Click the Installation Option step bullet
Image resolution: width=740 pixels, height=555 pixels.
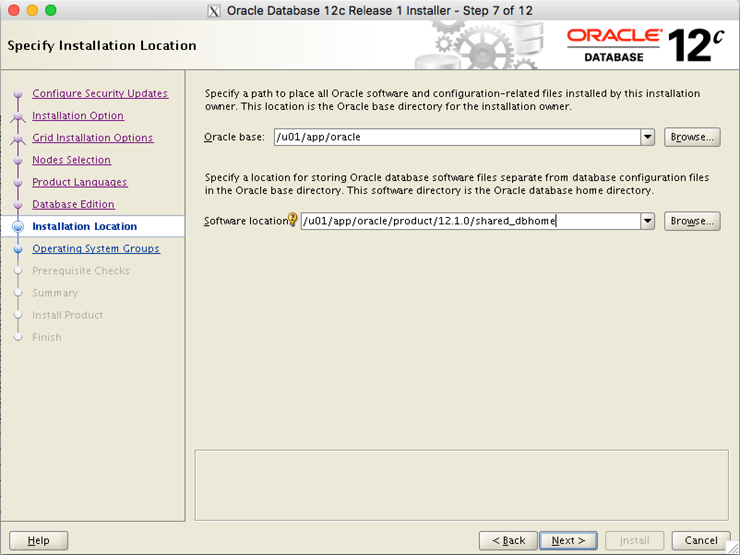[x=18, y=116]
